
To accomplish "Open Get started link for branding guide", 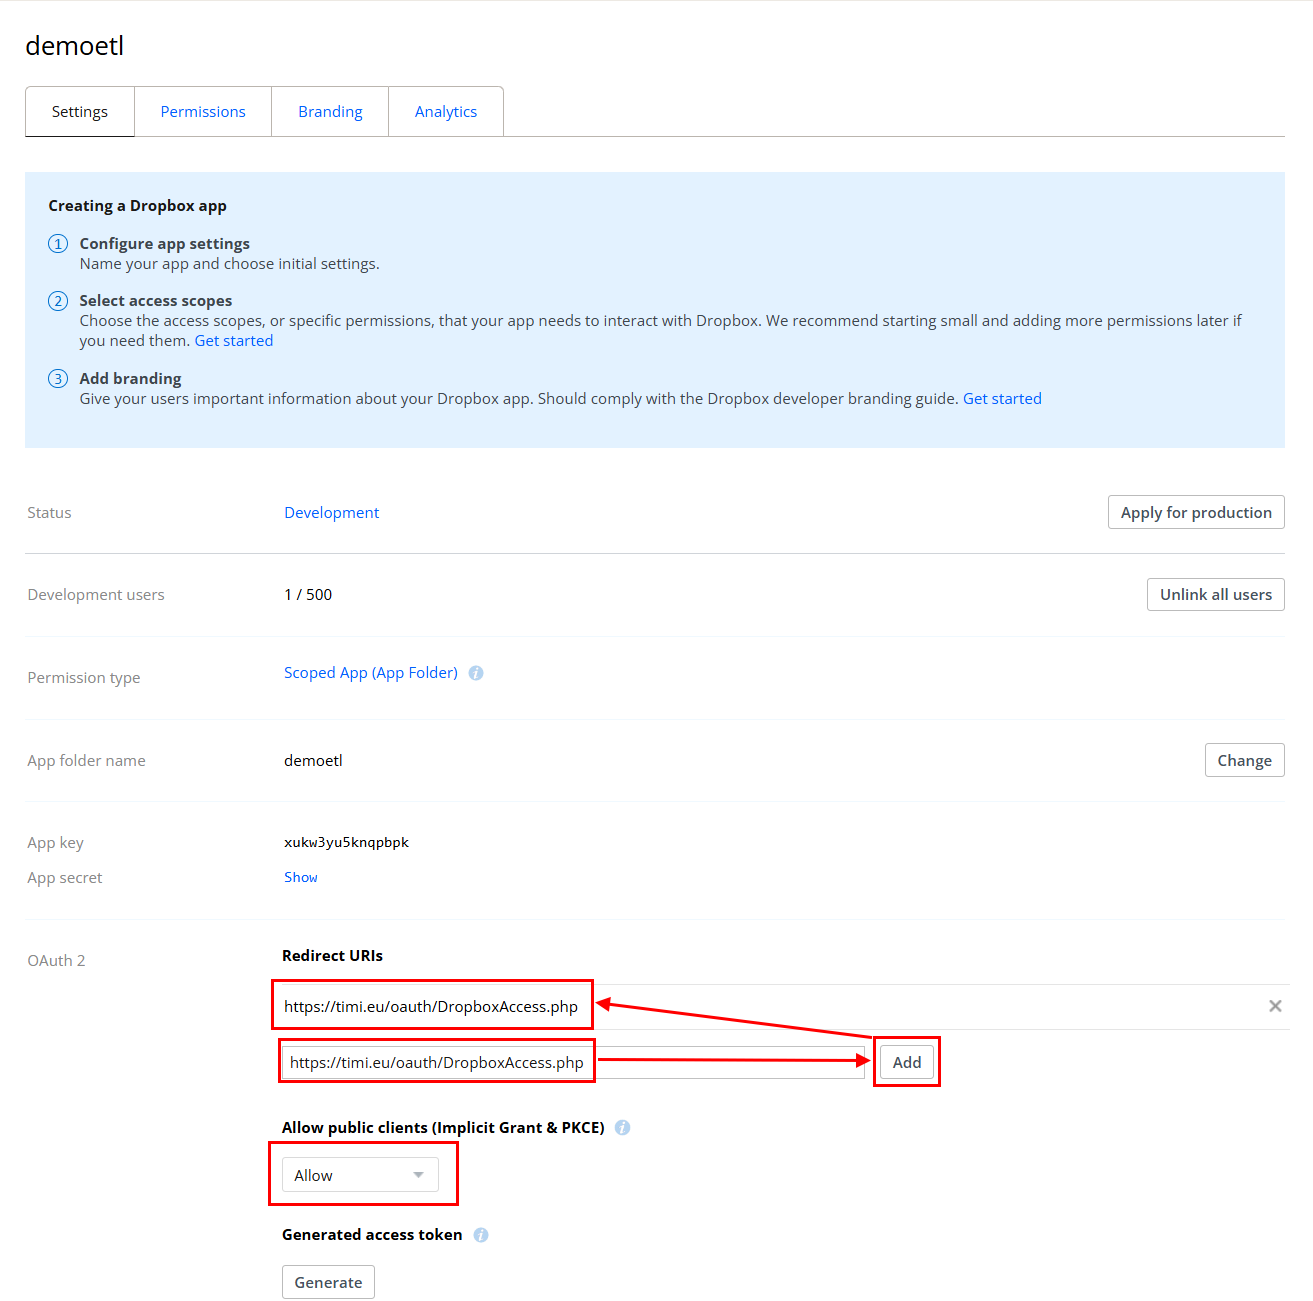I will pyautogui.click(x=1002, y=399).
